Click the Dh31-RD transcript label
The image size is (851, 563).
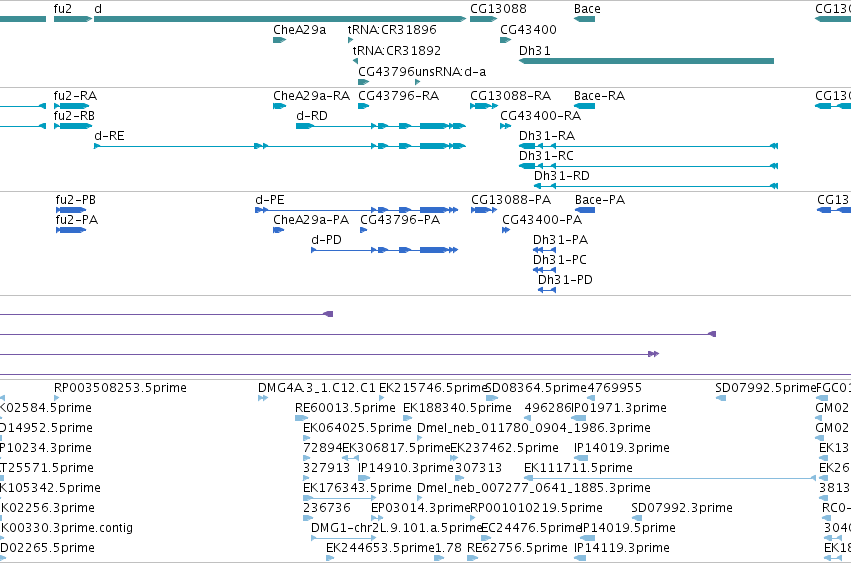[x=562, y=176]
